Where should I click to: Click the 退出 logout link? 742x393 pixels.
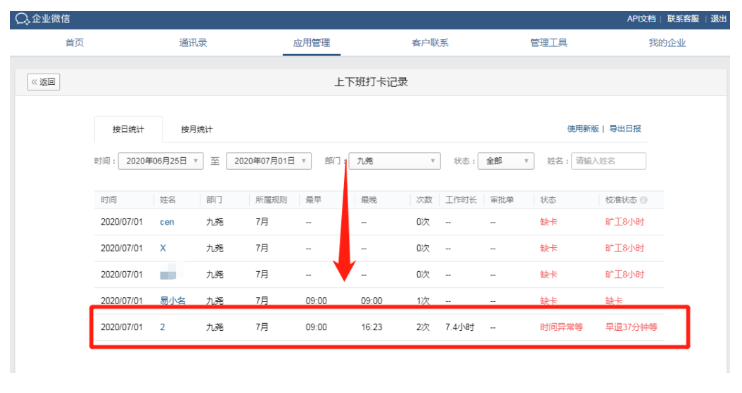point(718,18)
